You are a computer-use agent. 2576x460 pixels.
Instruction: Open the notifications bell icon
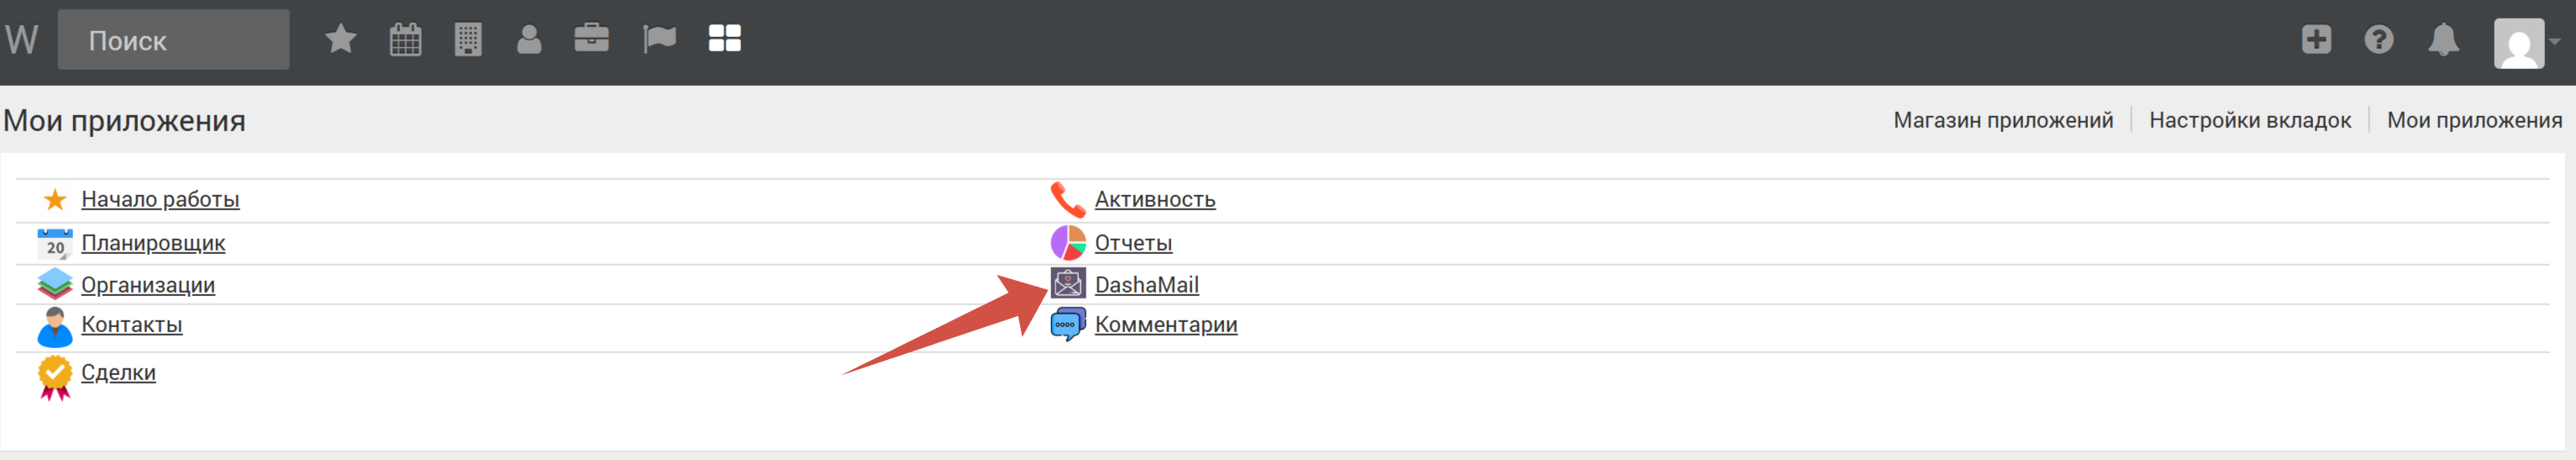(x=2443, y=40)
